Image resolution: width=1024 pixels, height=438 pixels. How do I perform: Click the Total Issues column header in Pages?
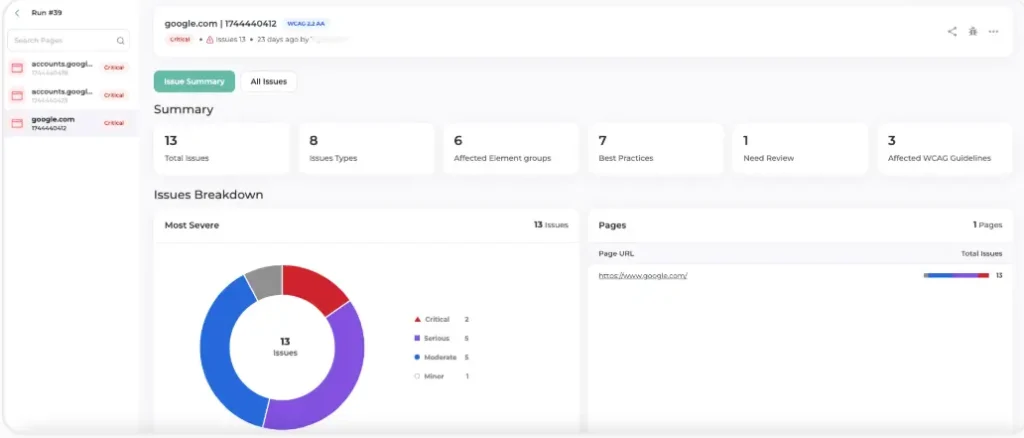pyautogui.click(x=982, y=253)
